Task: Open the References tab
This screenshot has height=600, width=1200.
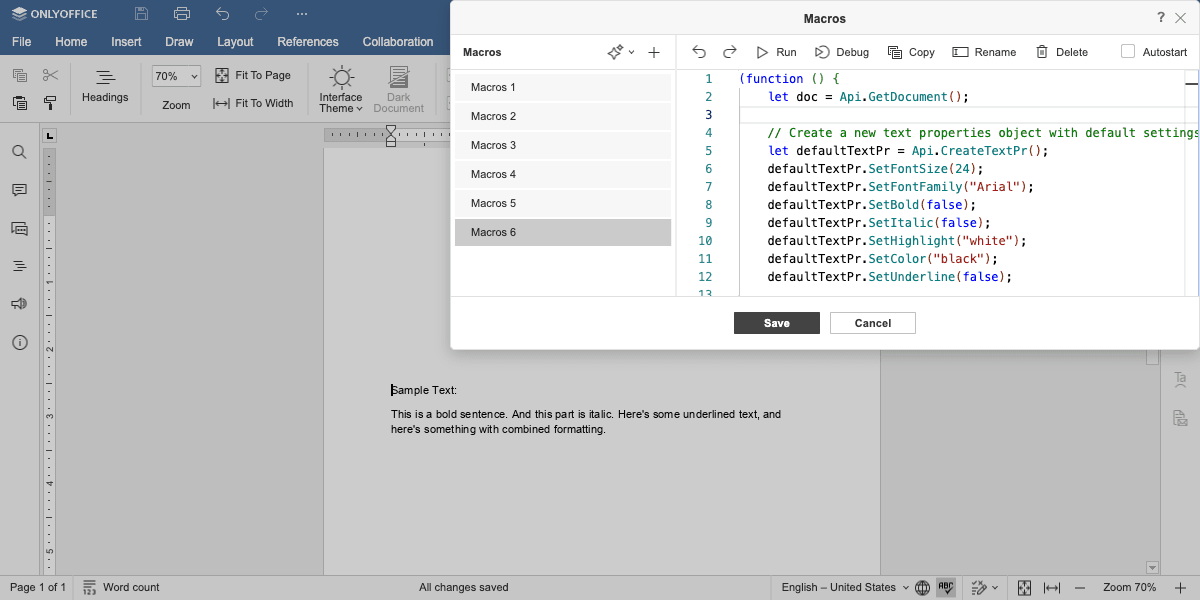Action: point(308,42)
